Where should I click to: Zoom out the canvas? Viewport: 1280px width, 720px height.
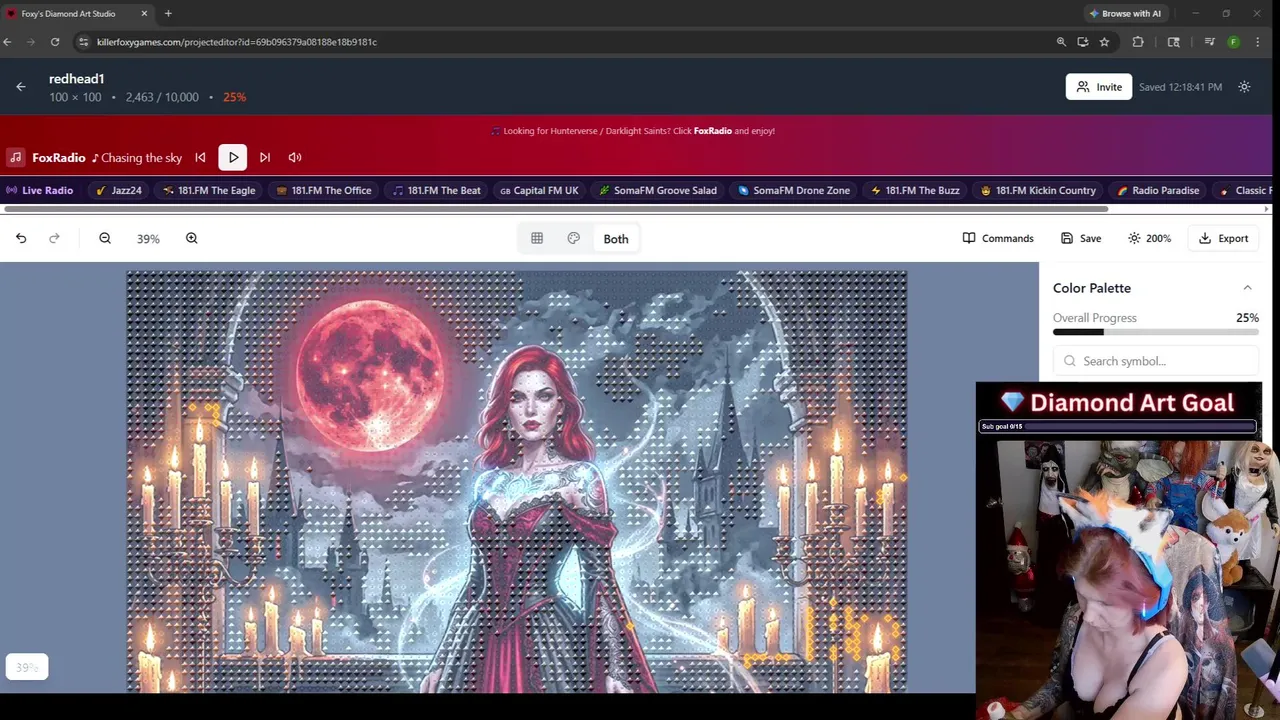pos(105,238)
